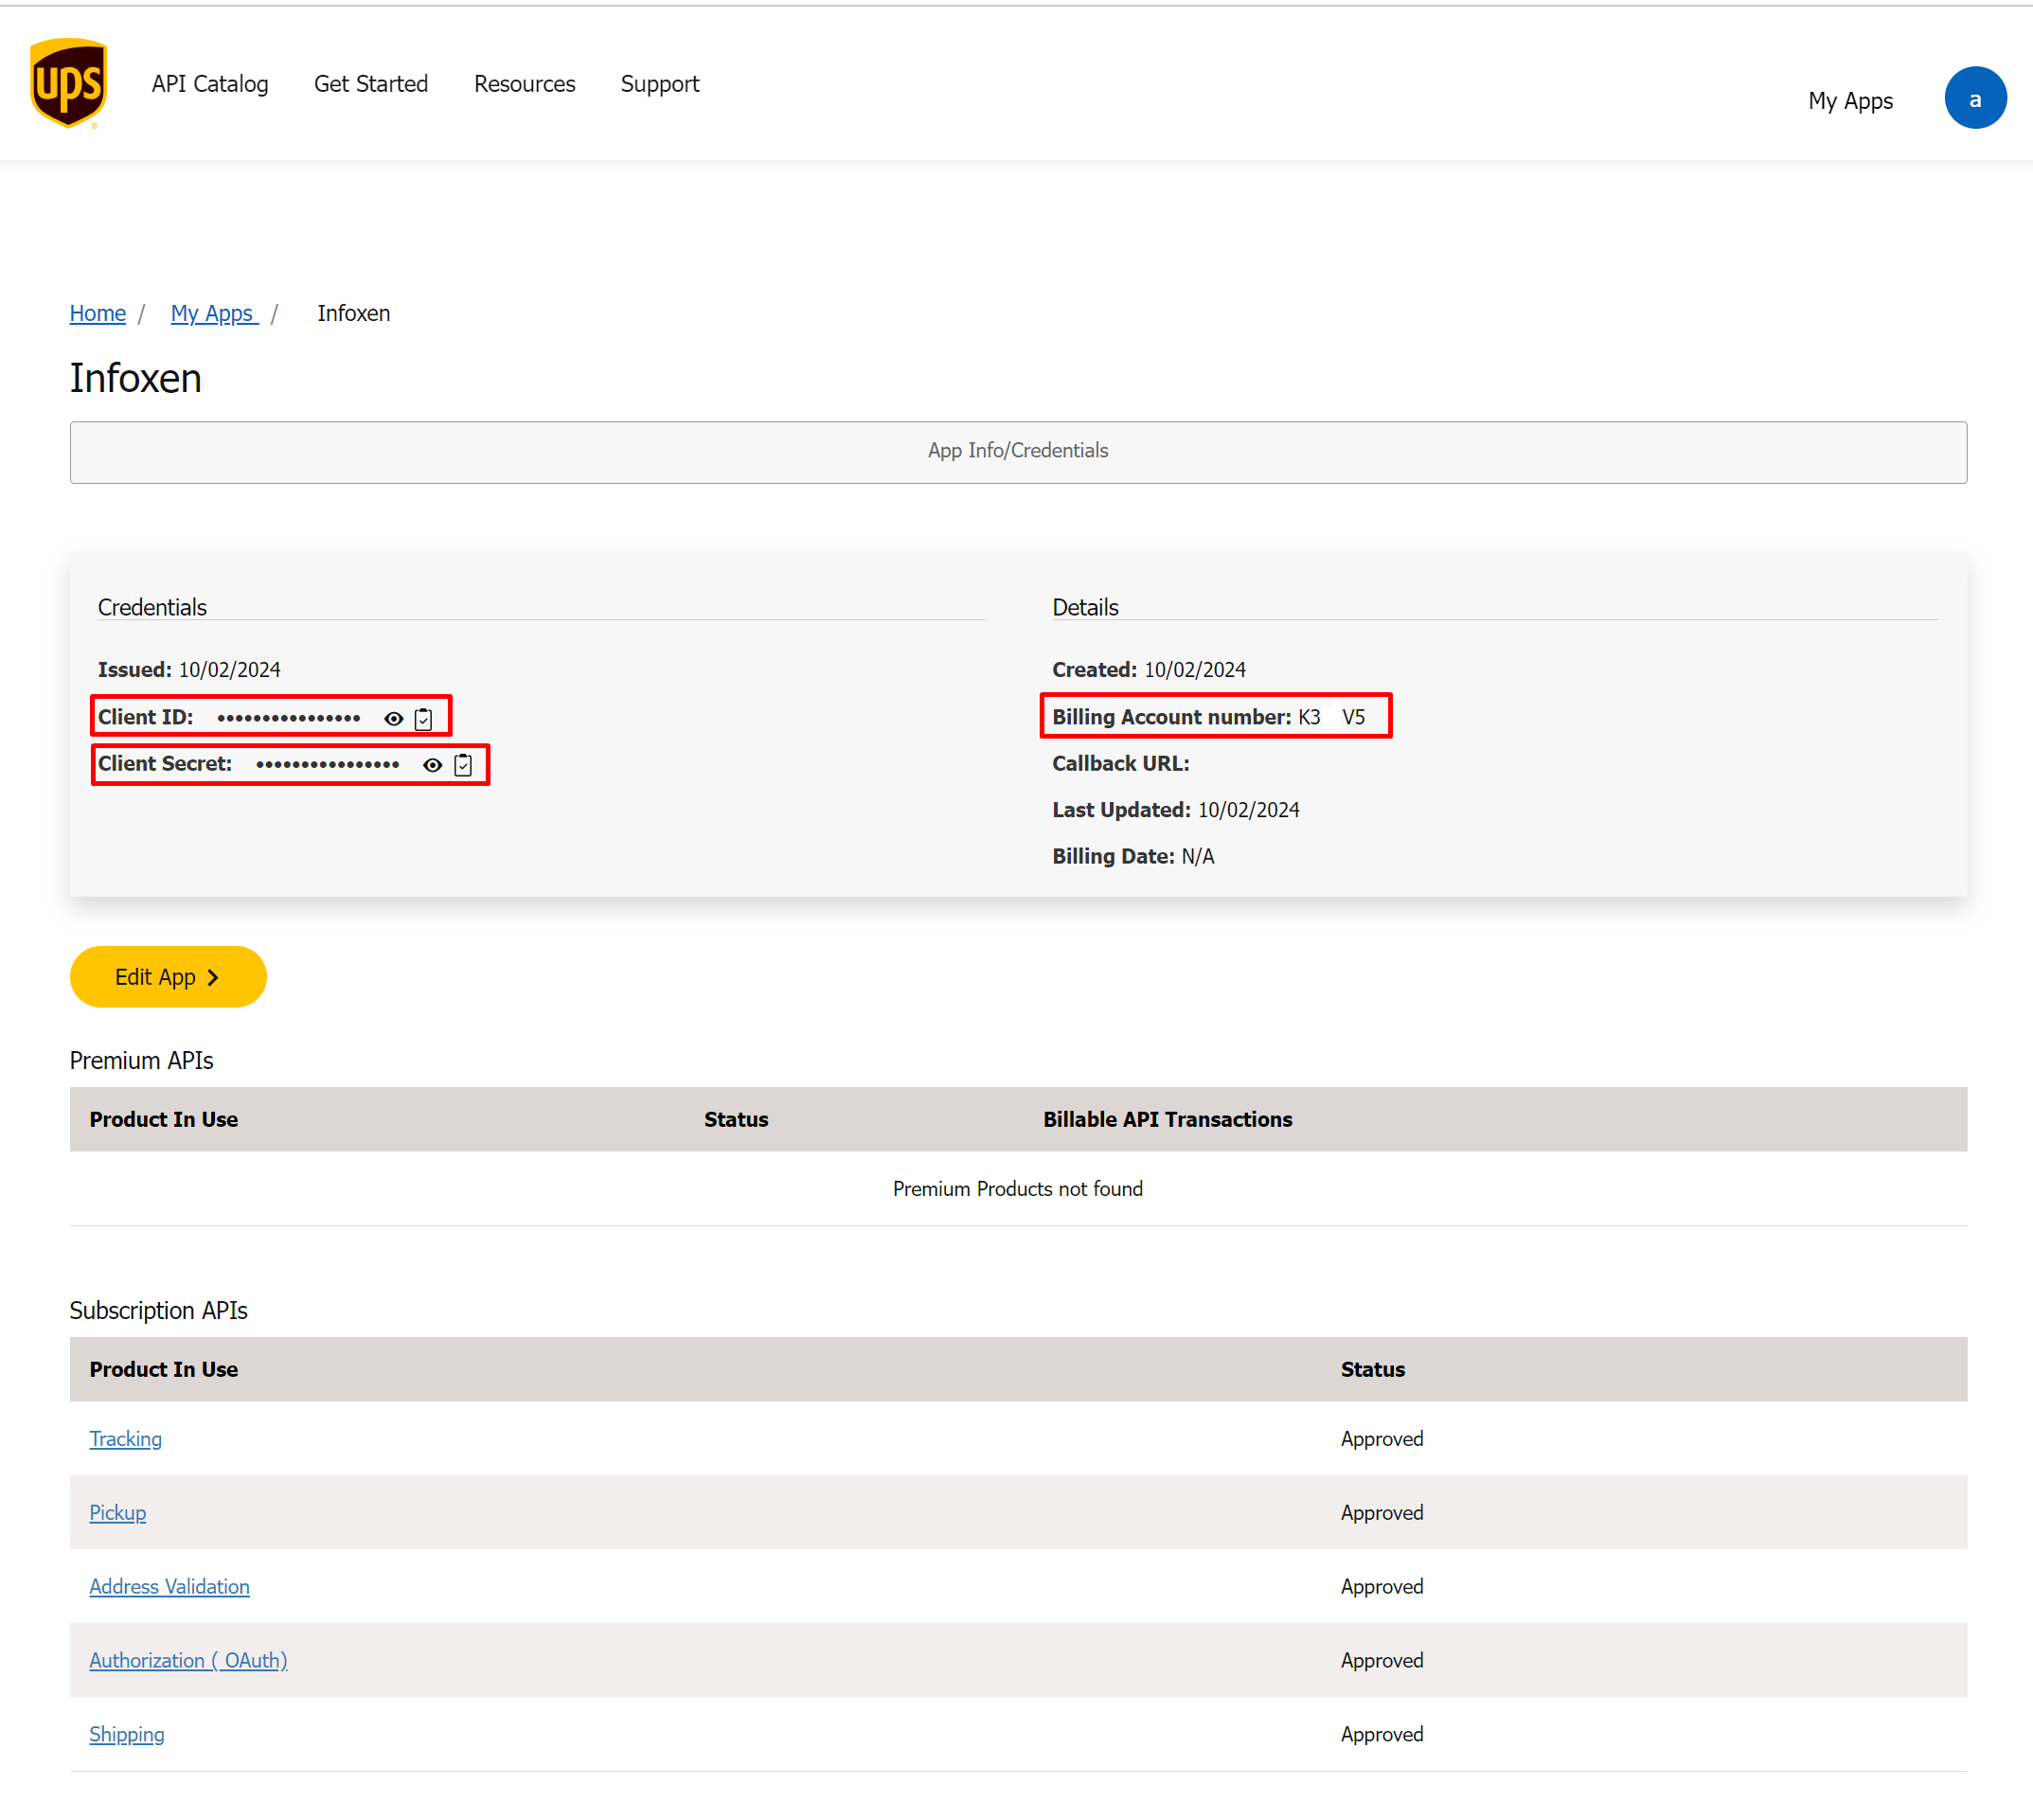Click 'Premium Products not found' message
Viewport: 2033px width, 1820px height.
coord(1018,1189)
